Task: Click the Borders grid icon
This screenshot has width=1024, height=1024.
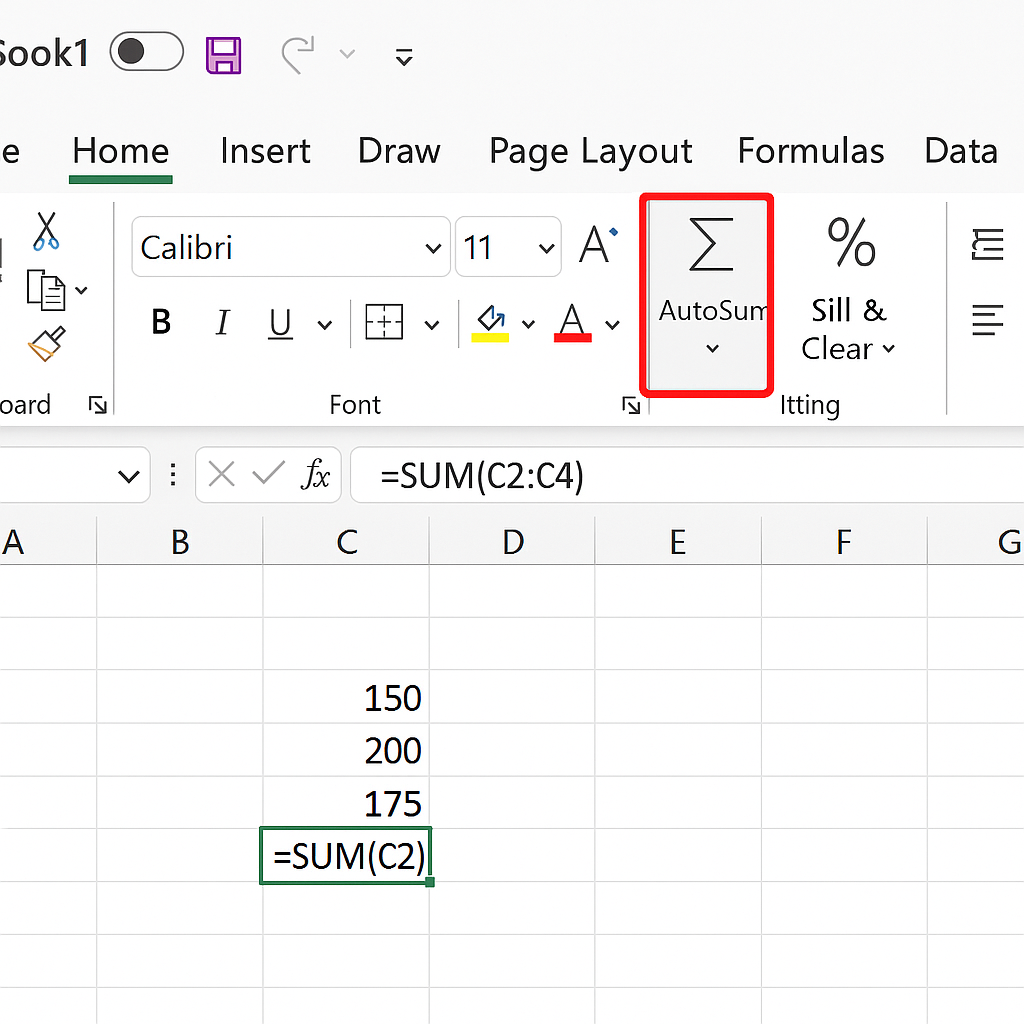Action: click(x=384, y=323)
